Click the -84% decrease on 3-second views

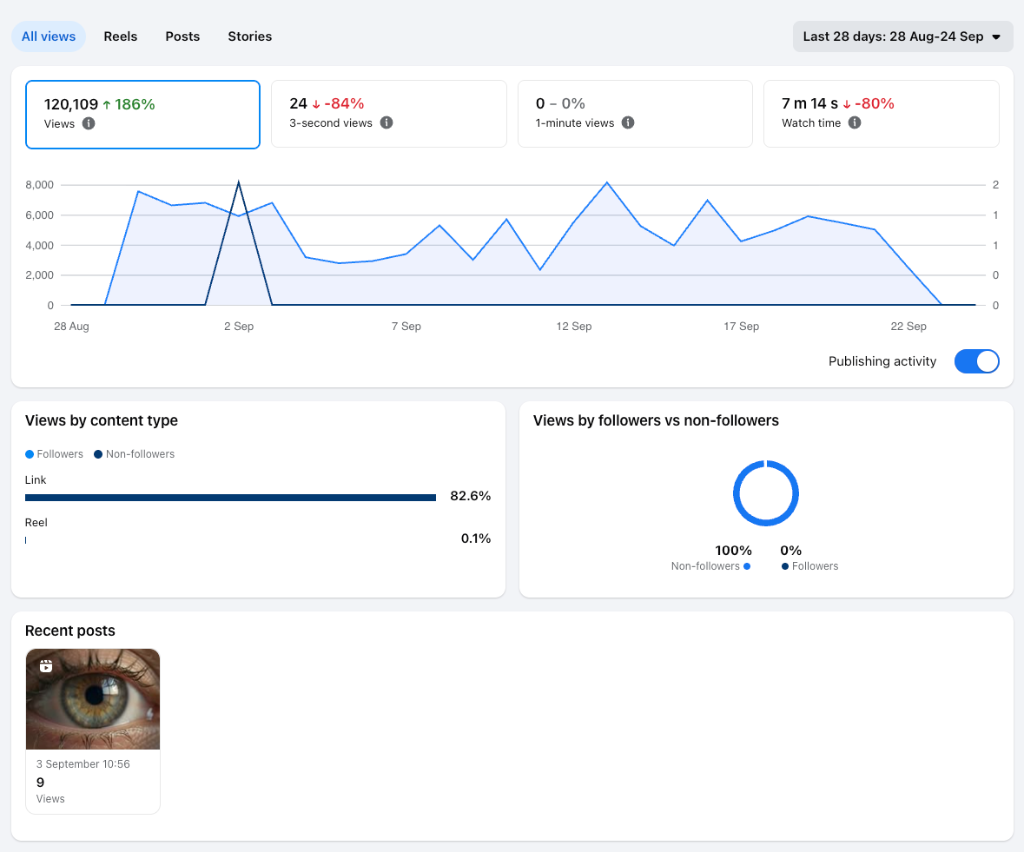coord(338,104)
